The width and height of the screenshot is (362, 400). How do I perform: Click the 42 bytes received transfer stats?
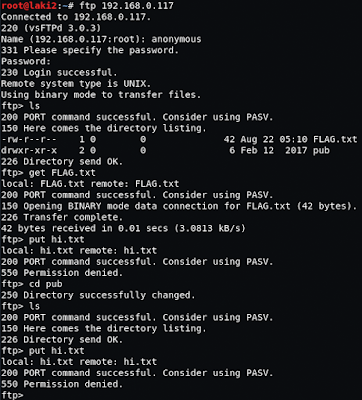[123, 228]
